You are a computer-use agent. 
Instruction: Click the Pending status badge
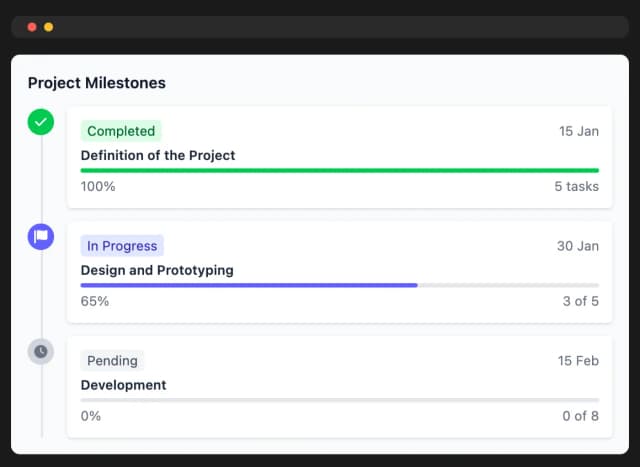112,360
